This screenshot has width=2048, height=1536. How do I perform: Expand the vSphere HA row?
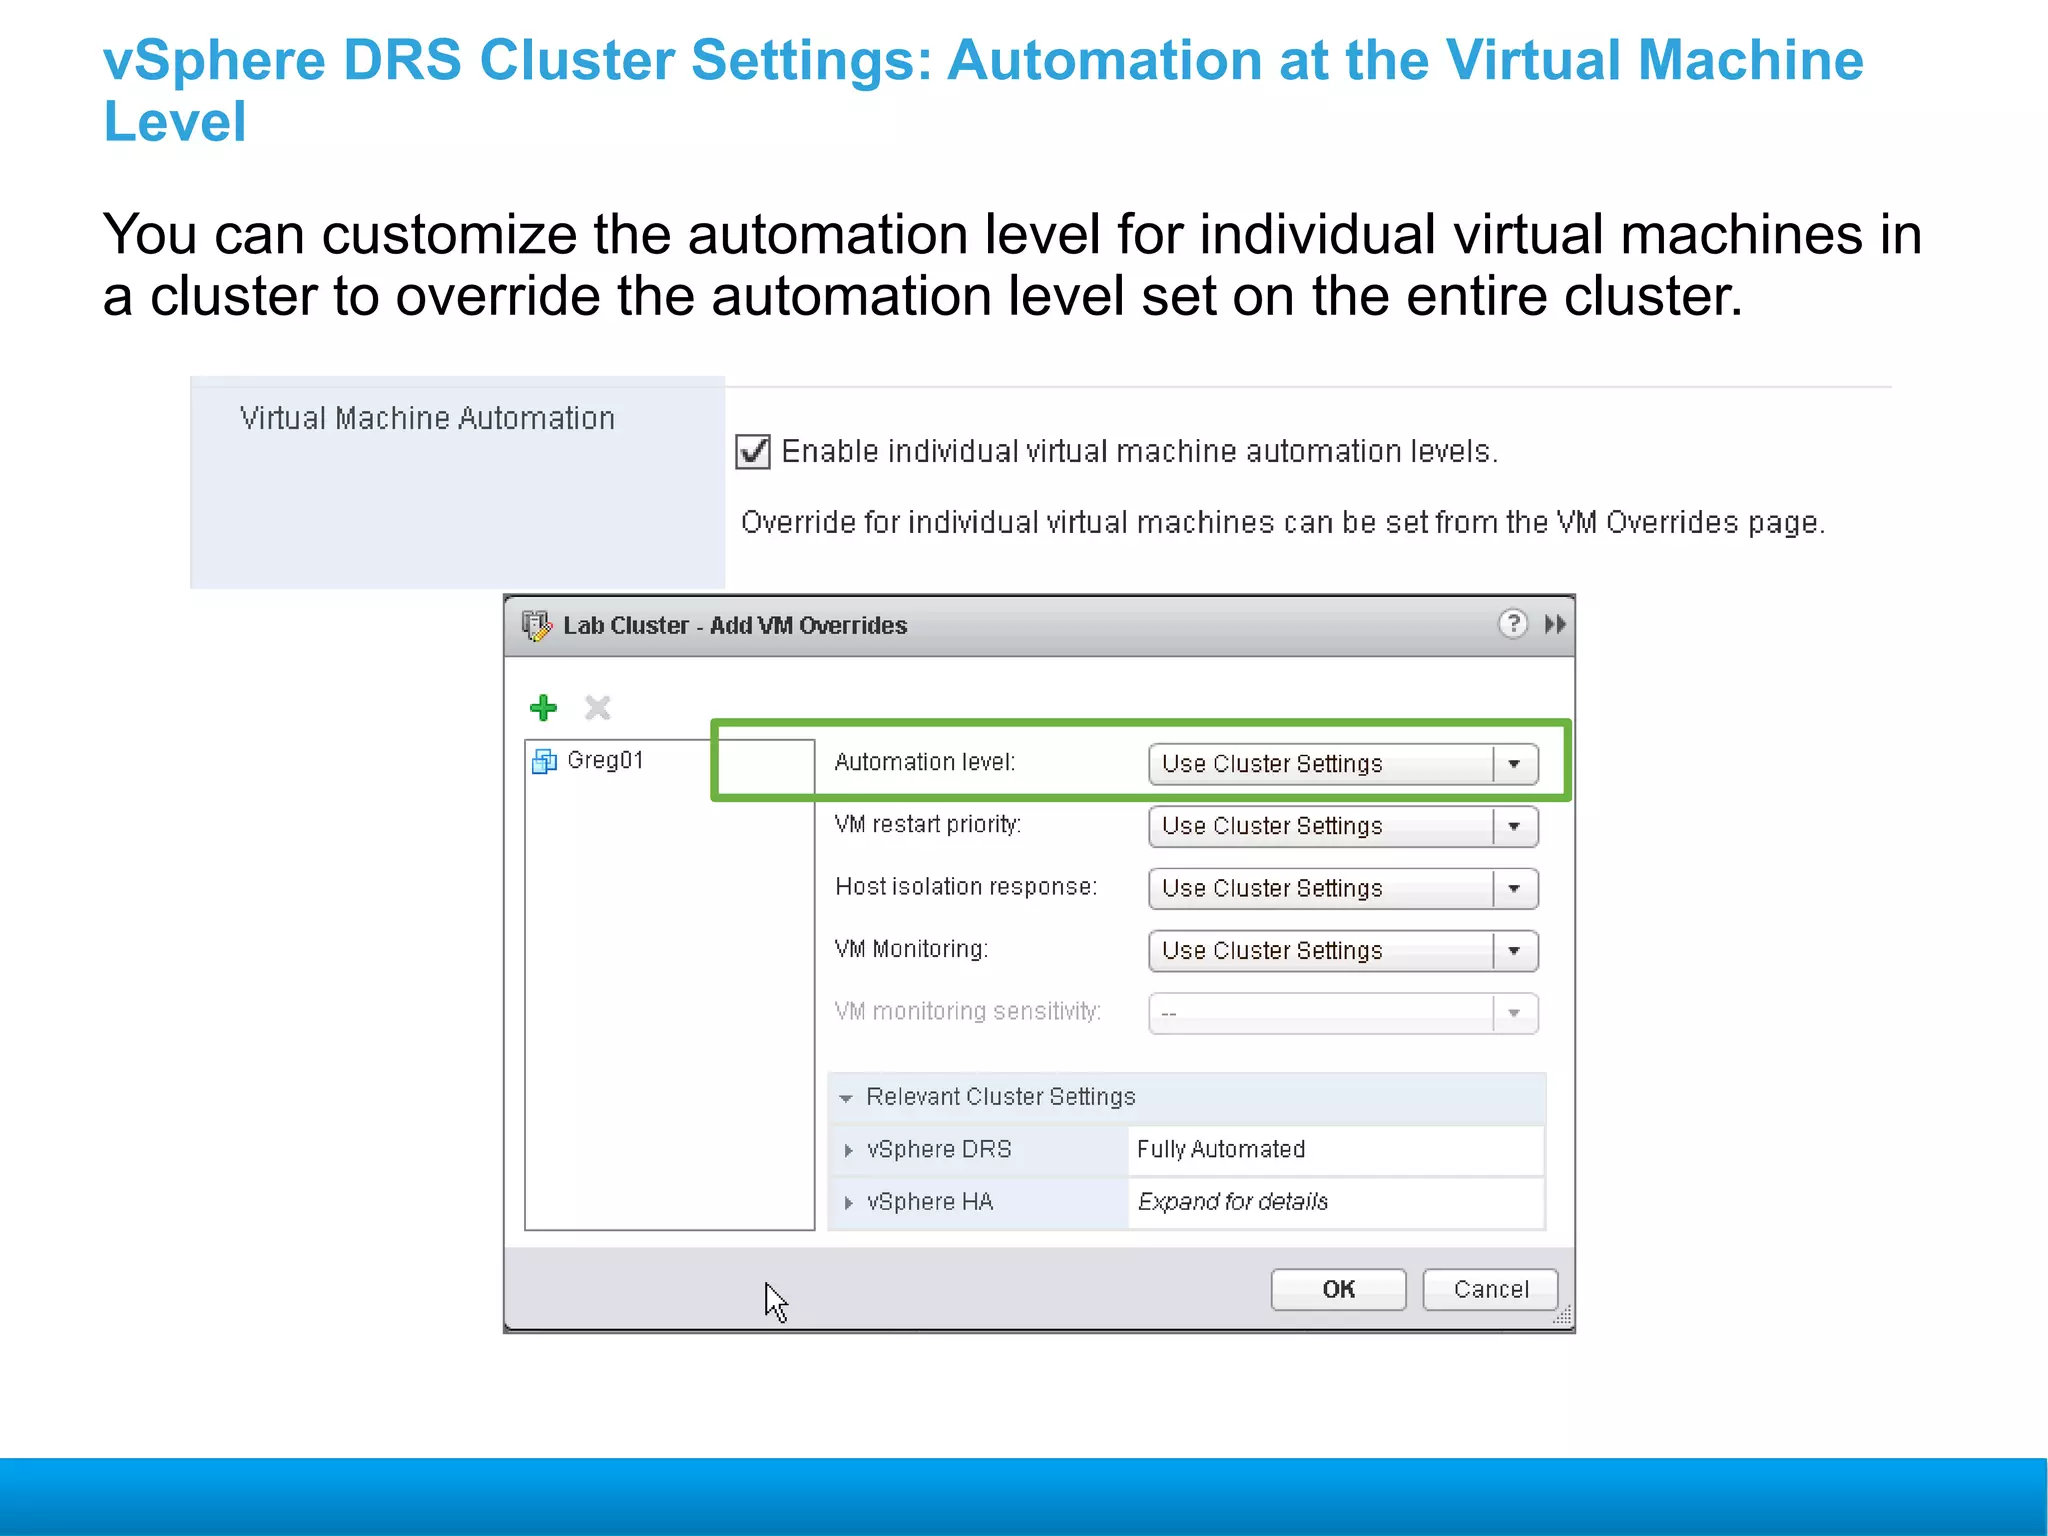coord(848,1202)
